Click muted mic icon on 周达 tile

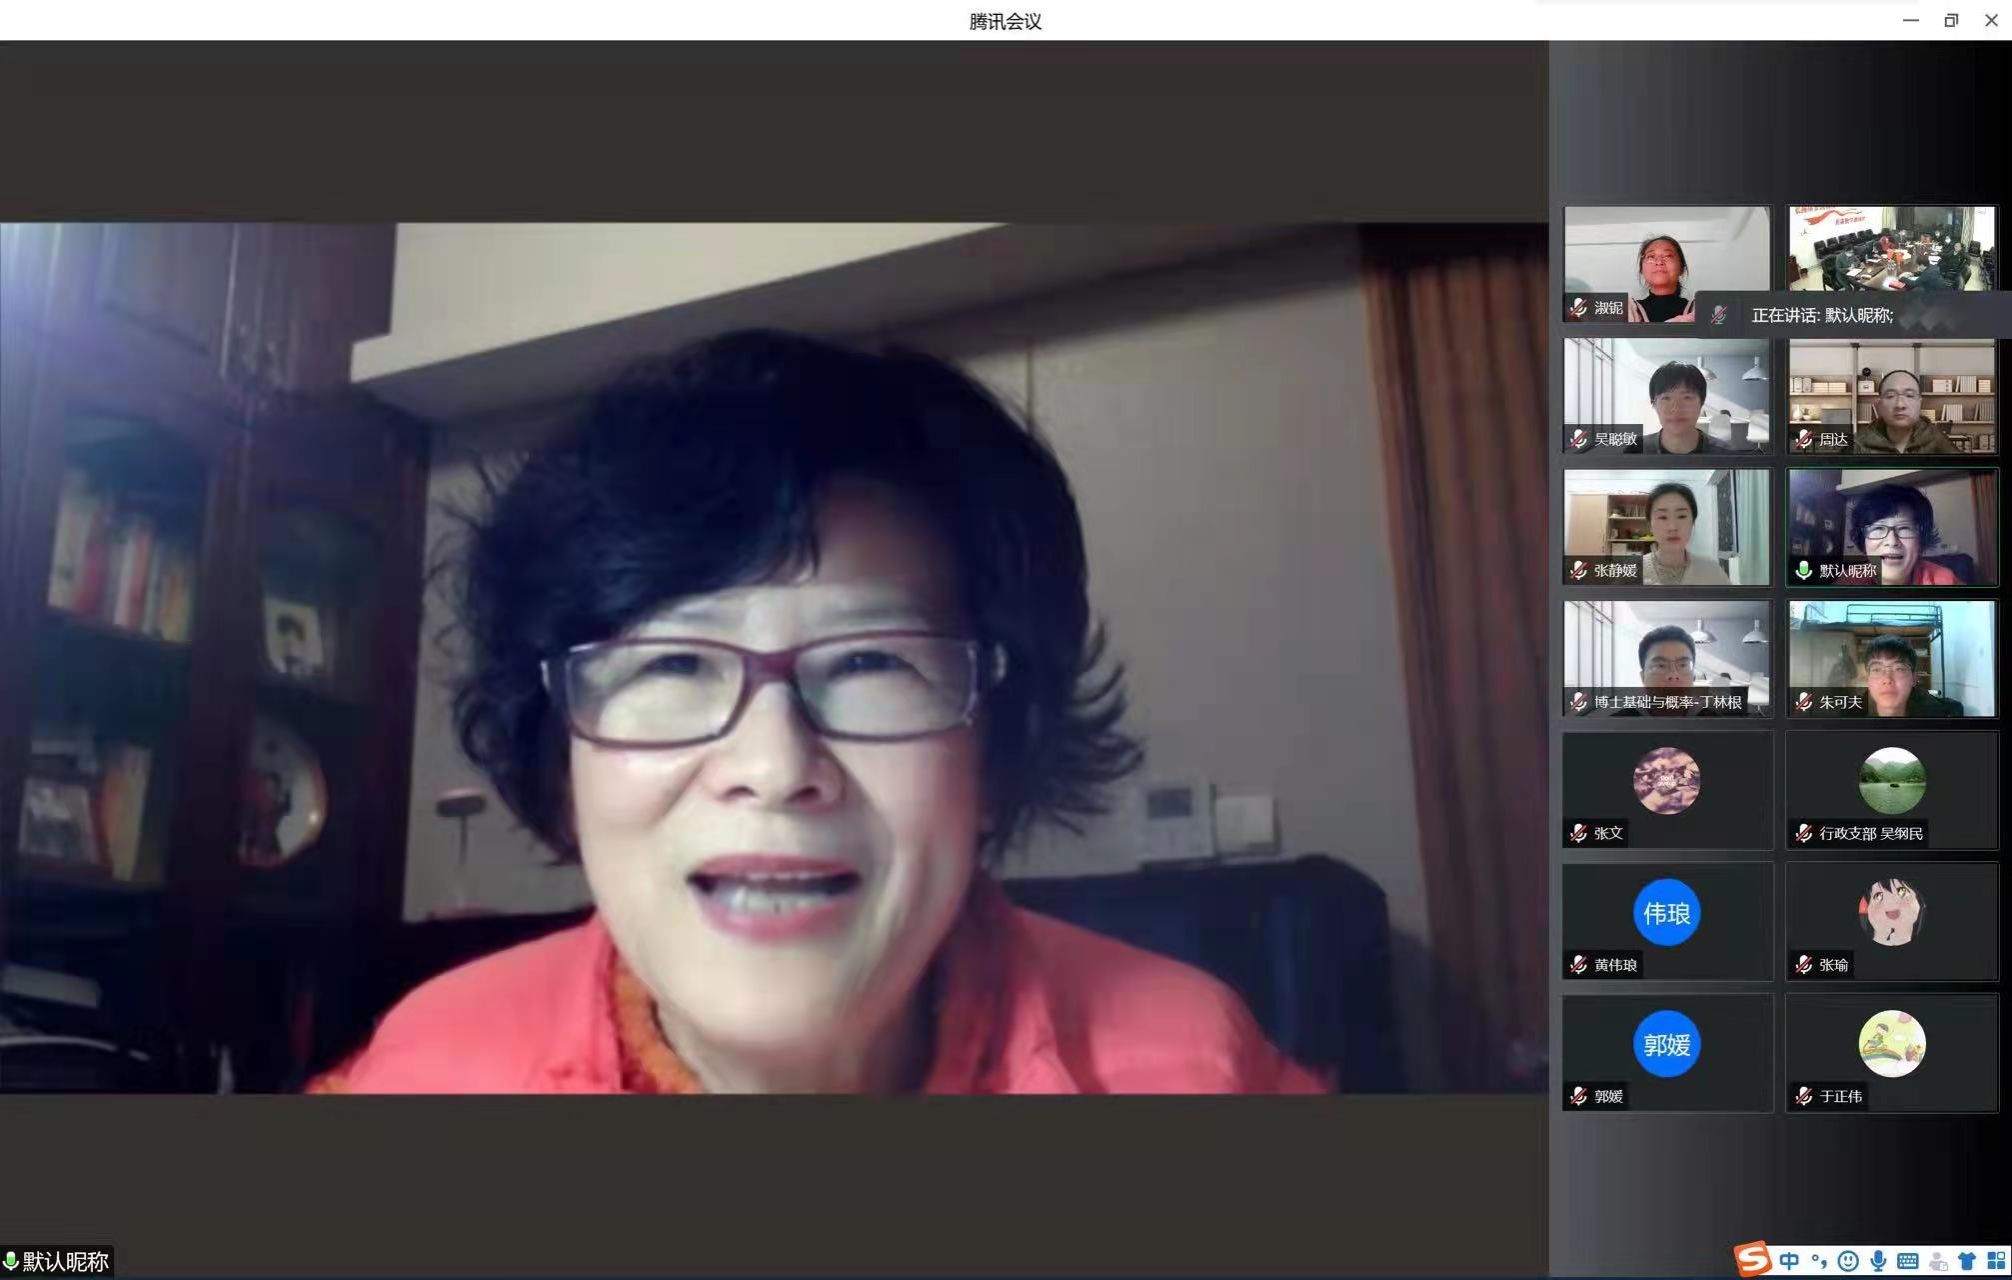click(x=1804, y=439)
